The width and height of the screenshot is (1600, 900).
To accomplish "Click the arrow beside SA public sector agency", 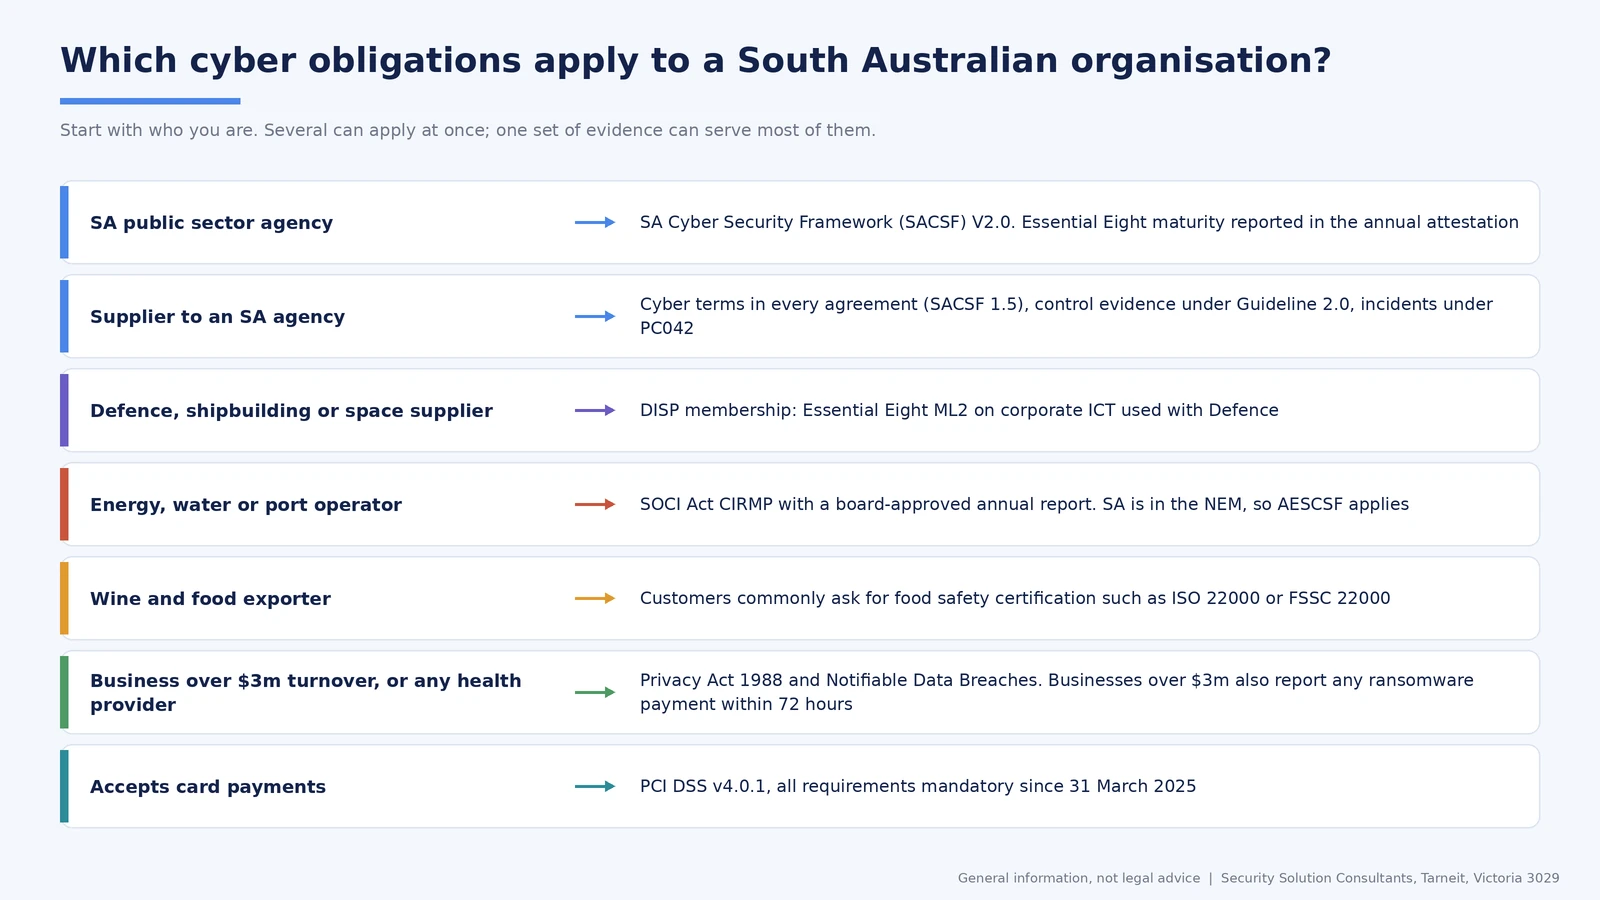I will (x=595, y=222).
